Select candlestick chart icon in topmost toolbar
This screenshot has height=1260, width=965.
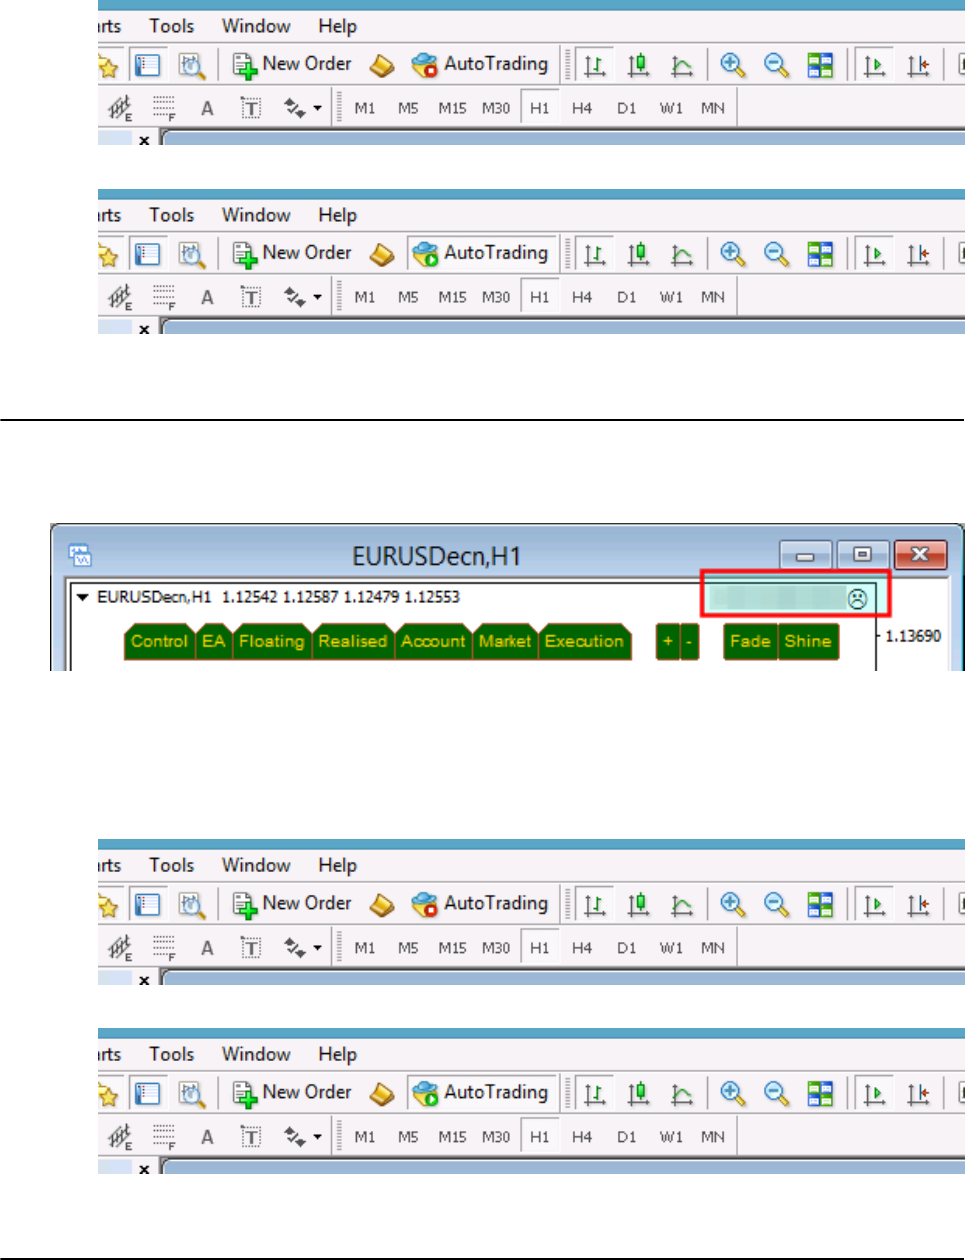coord(638,66)
